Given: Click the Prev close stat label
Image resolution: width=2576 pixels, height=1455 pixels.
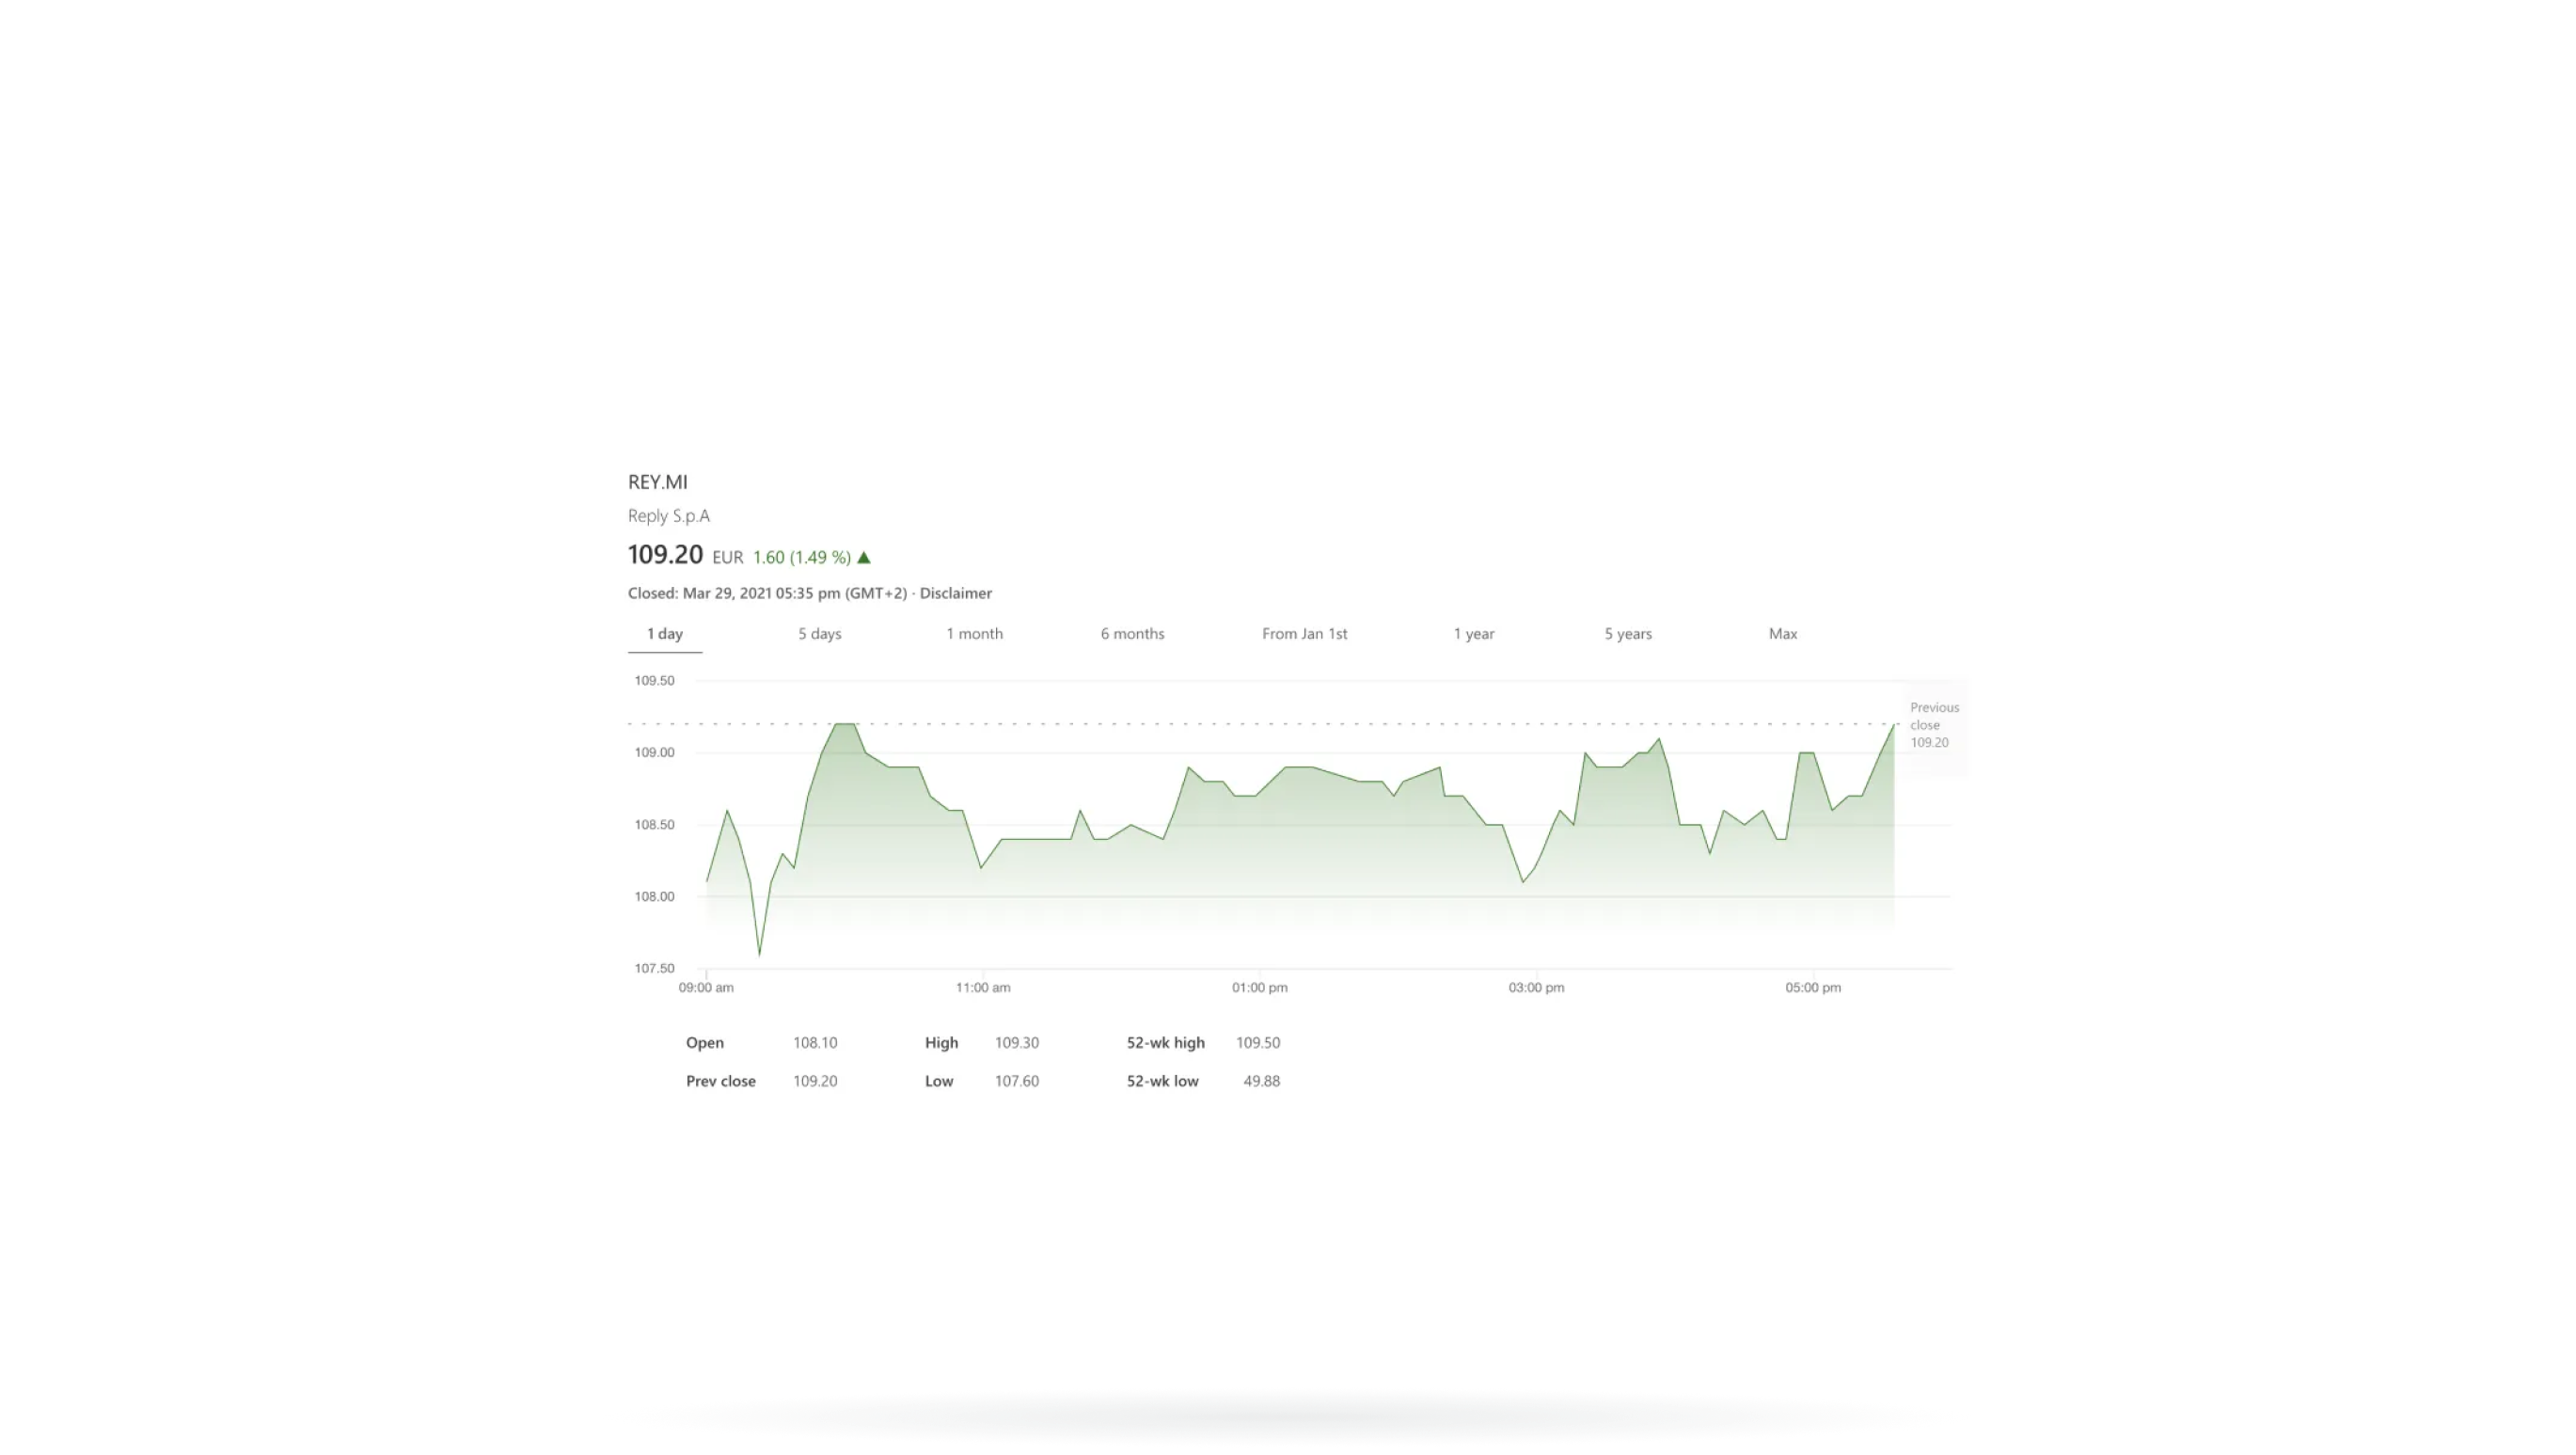Looking at the screenshot, I should [x=720, y=1081].
